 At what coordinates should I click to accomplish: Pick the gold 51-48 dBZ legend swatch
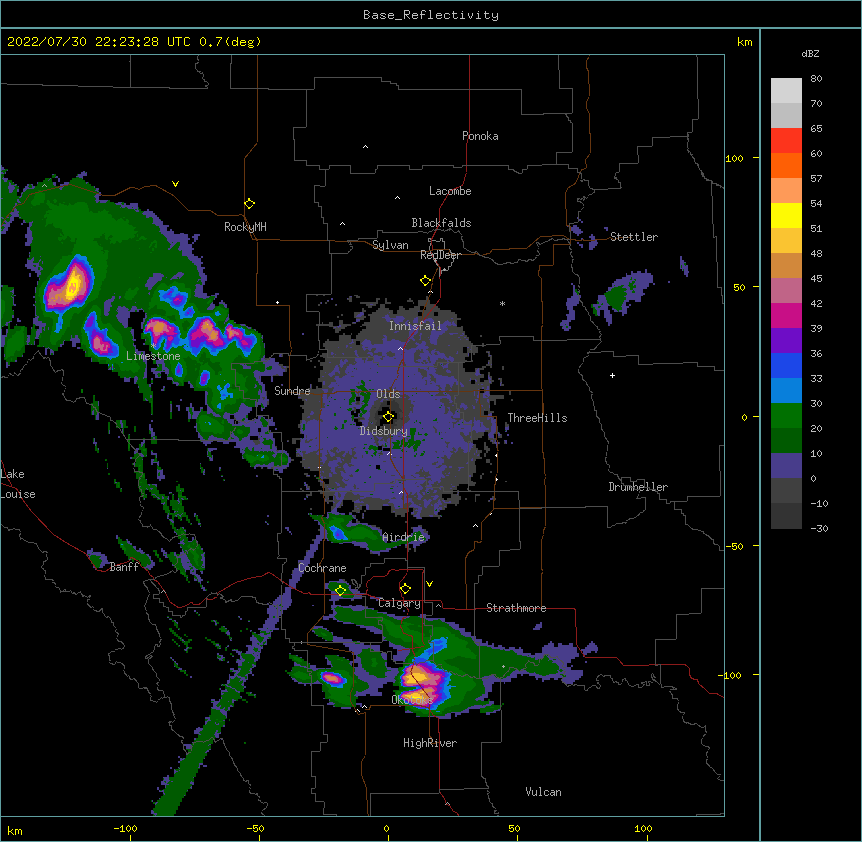pos(786,241)
